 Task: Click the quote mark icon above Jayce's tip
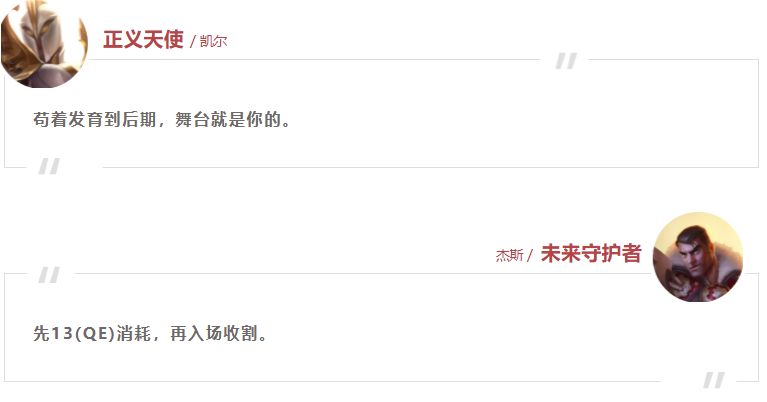[x=49, y=275]
